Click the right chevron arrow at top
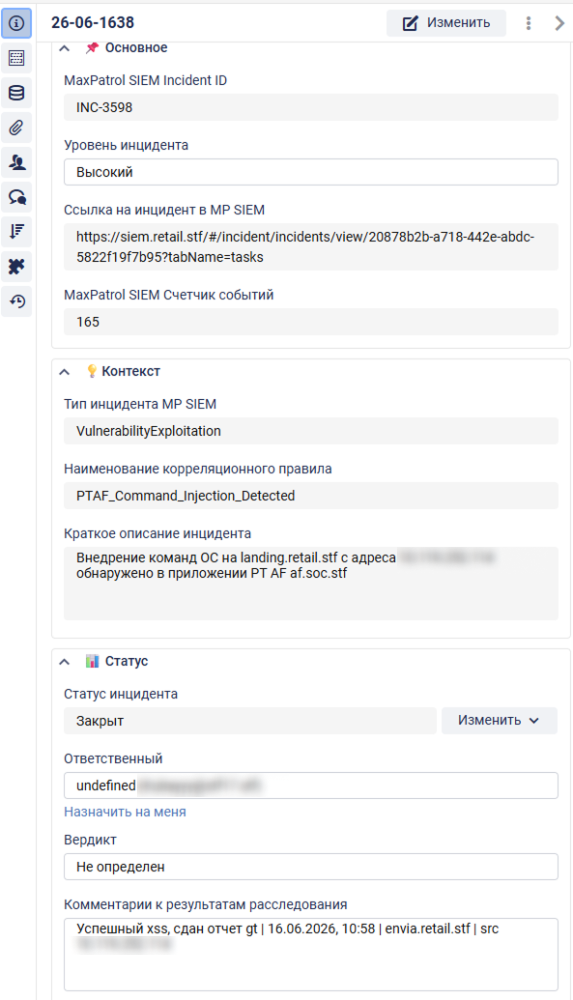The image size is (573, 1000). pyautogui.click(x=560, y=23)
